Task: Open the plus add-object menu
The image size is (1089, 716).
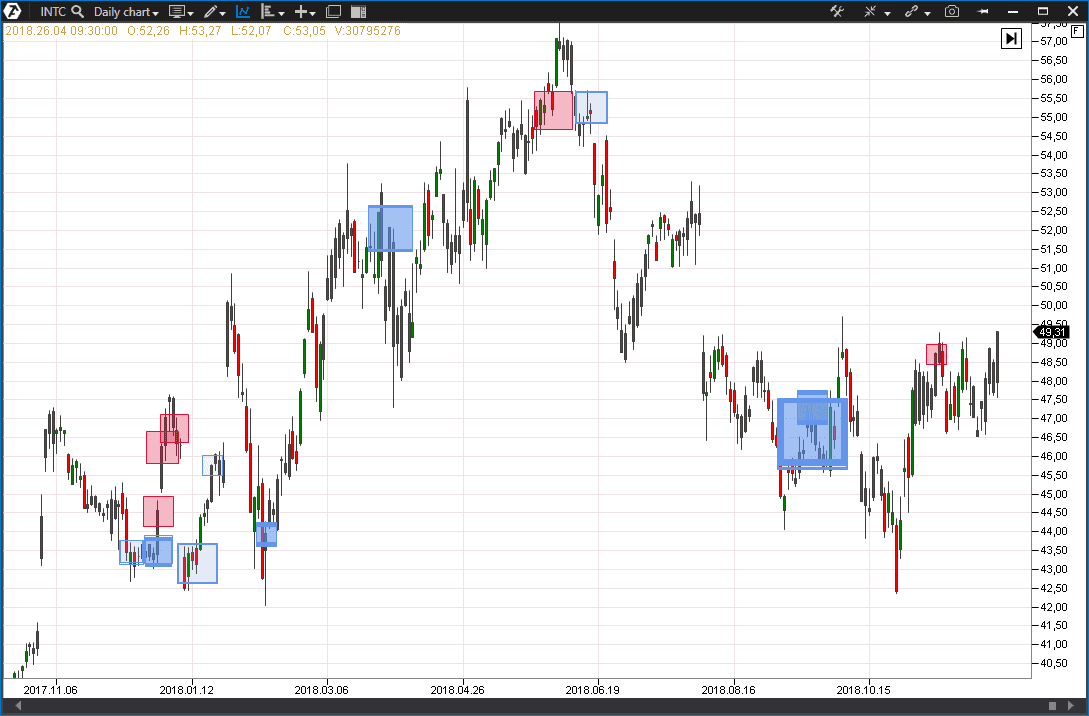Action: click(x=305, y=12)
